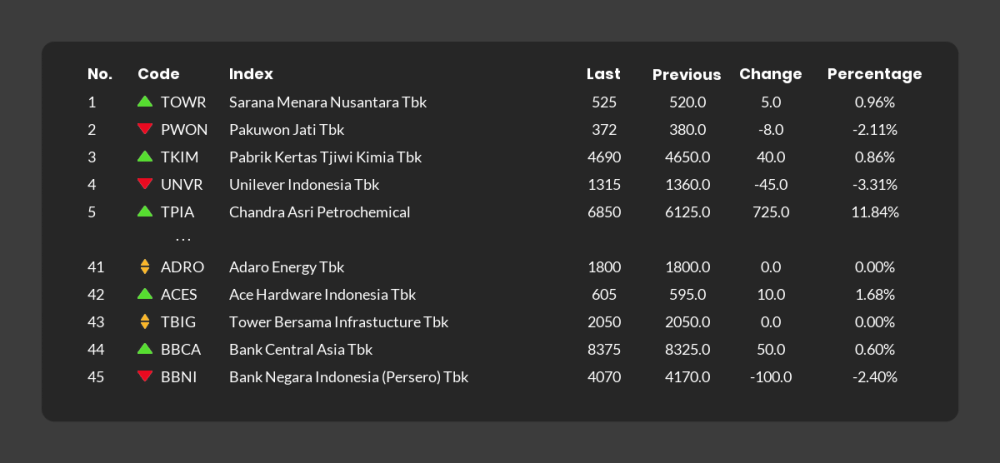Click the Change column header
This screenshot has width=1000, height=463.
pos(770,75)
